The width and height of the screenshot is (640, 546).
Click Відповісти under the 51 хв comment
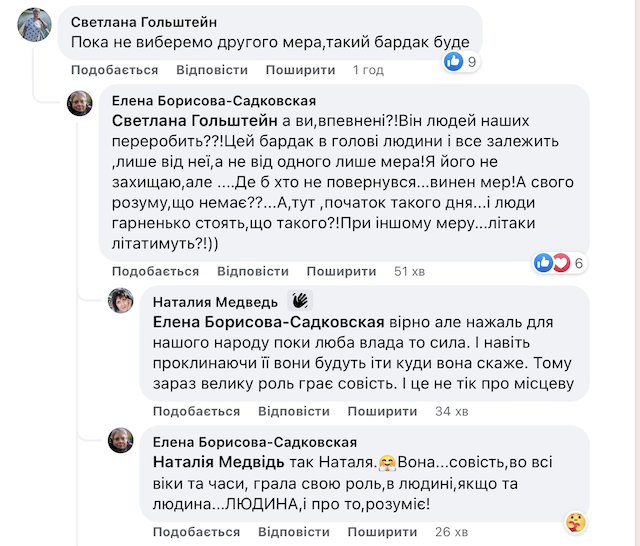(x=253, y=271)
